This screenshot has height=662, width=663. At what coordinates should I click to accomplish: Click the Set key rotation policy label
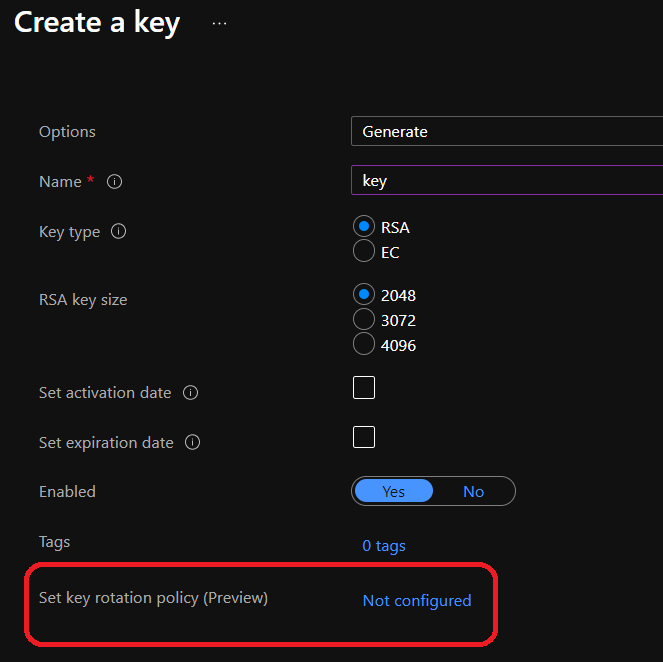[x=153, y=598]
